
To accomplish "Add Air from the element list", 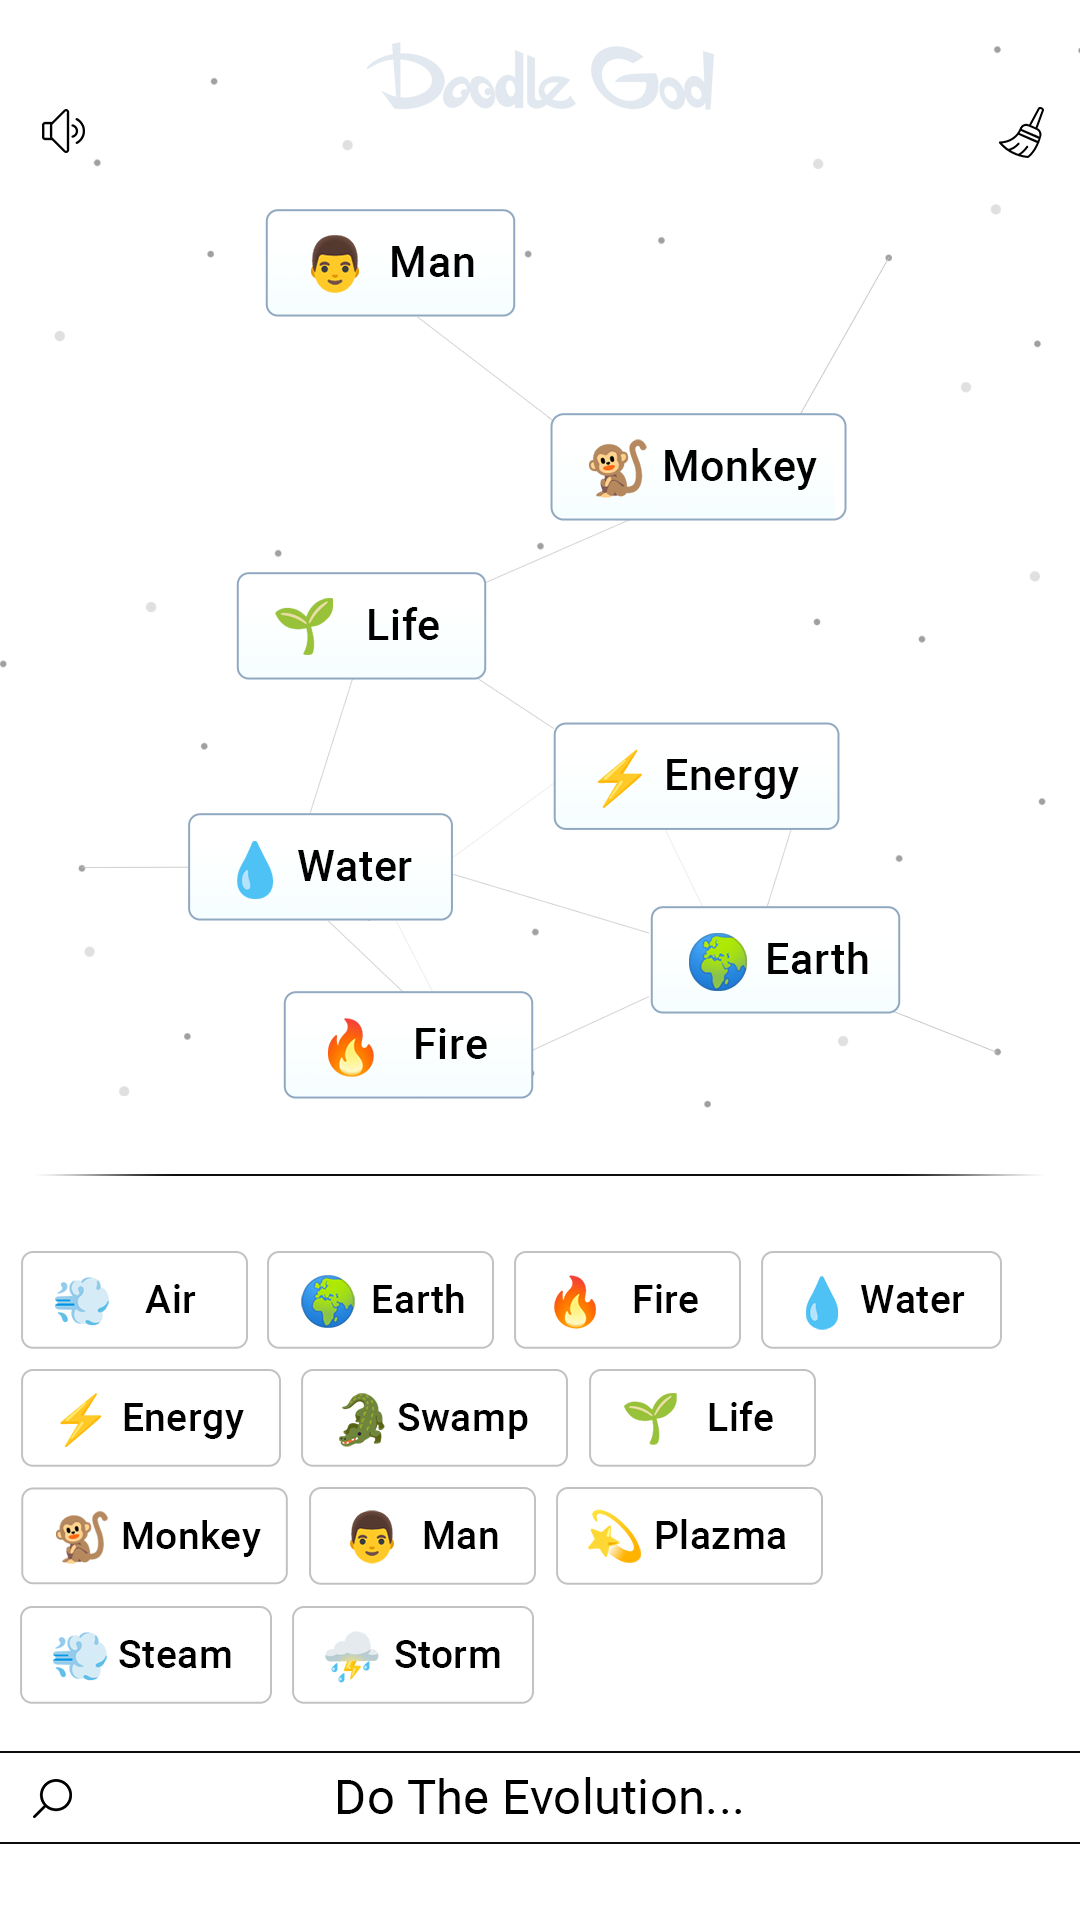I will point(134,1300).
